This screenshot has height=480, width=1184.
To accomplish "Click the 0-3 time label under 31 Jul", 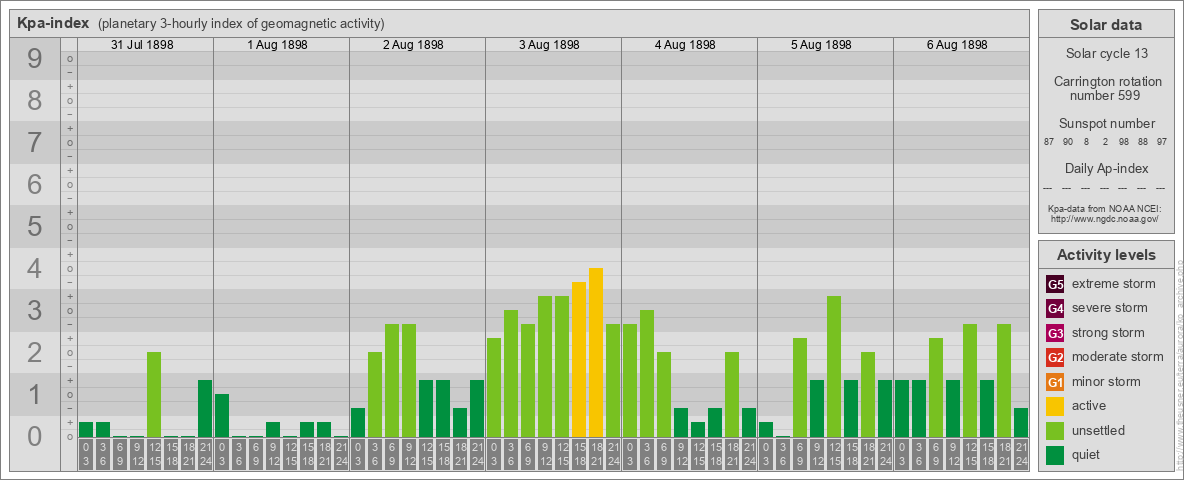I will 86,454.
